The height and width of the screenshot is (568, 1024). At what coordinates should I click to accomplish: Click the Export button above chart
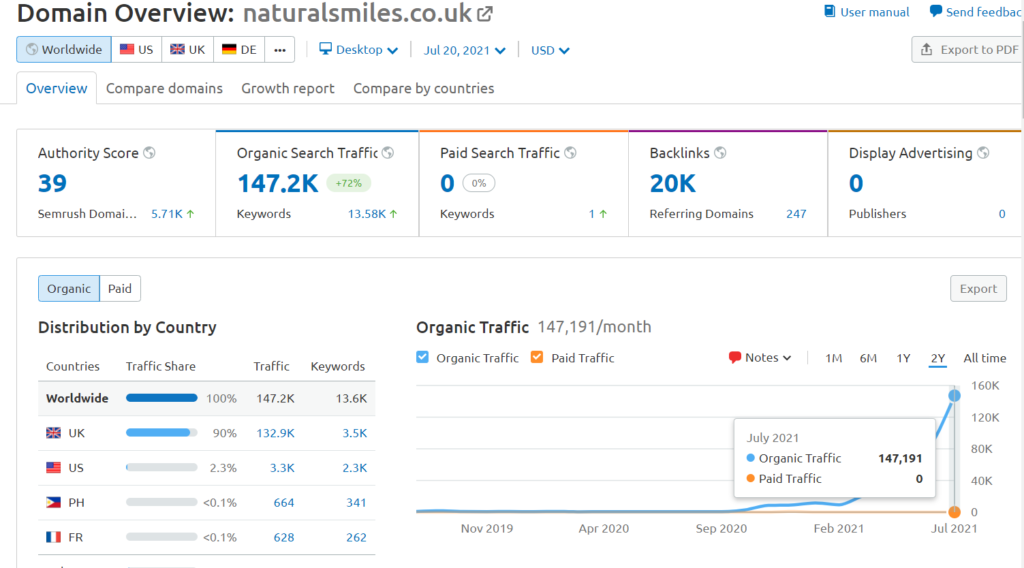point(978,289)
